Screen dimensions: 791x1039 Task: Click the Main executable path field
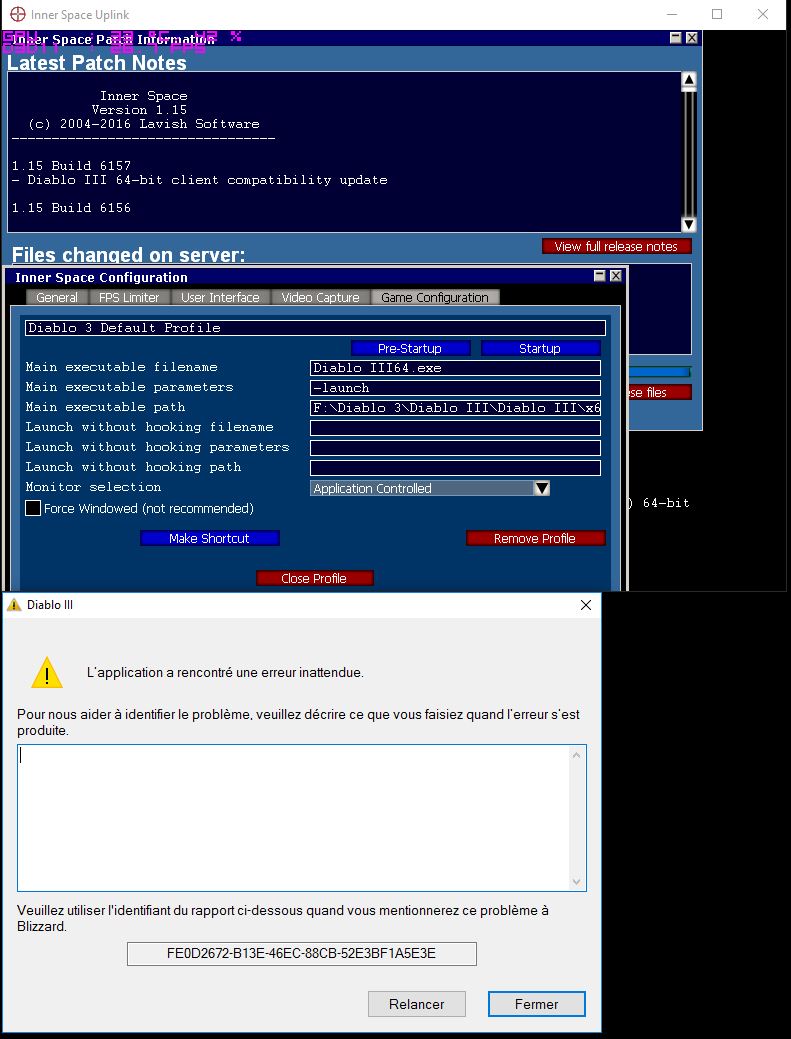[x=455, y=408]
